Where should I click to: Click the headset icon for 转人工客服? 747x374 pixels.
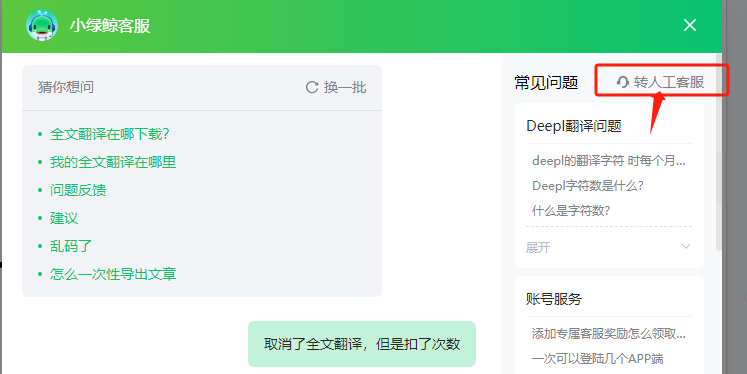point(623,82)
